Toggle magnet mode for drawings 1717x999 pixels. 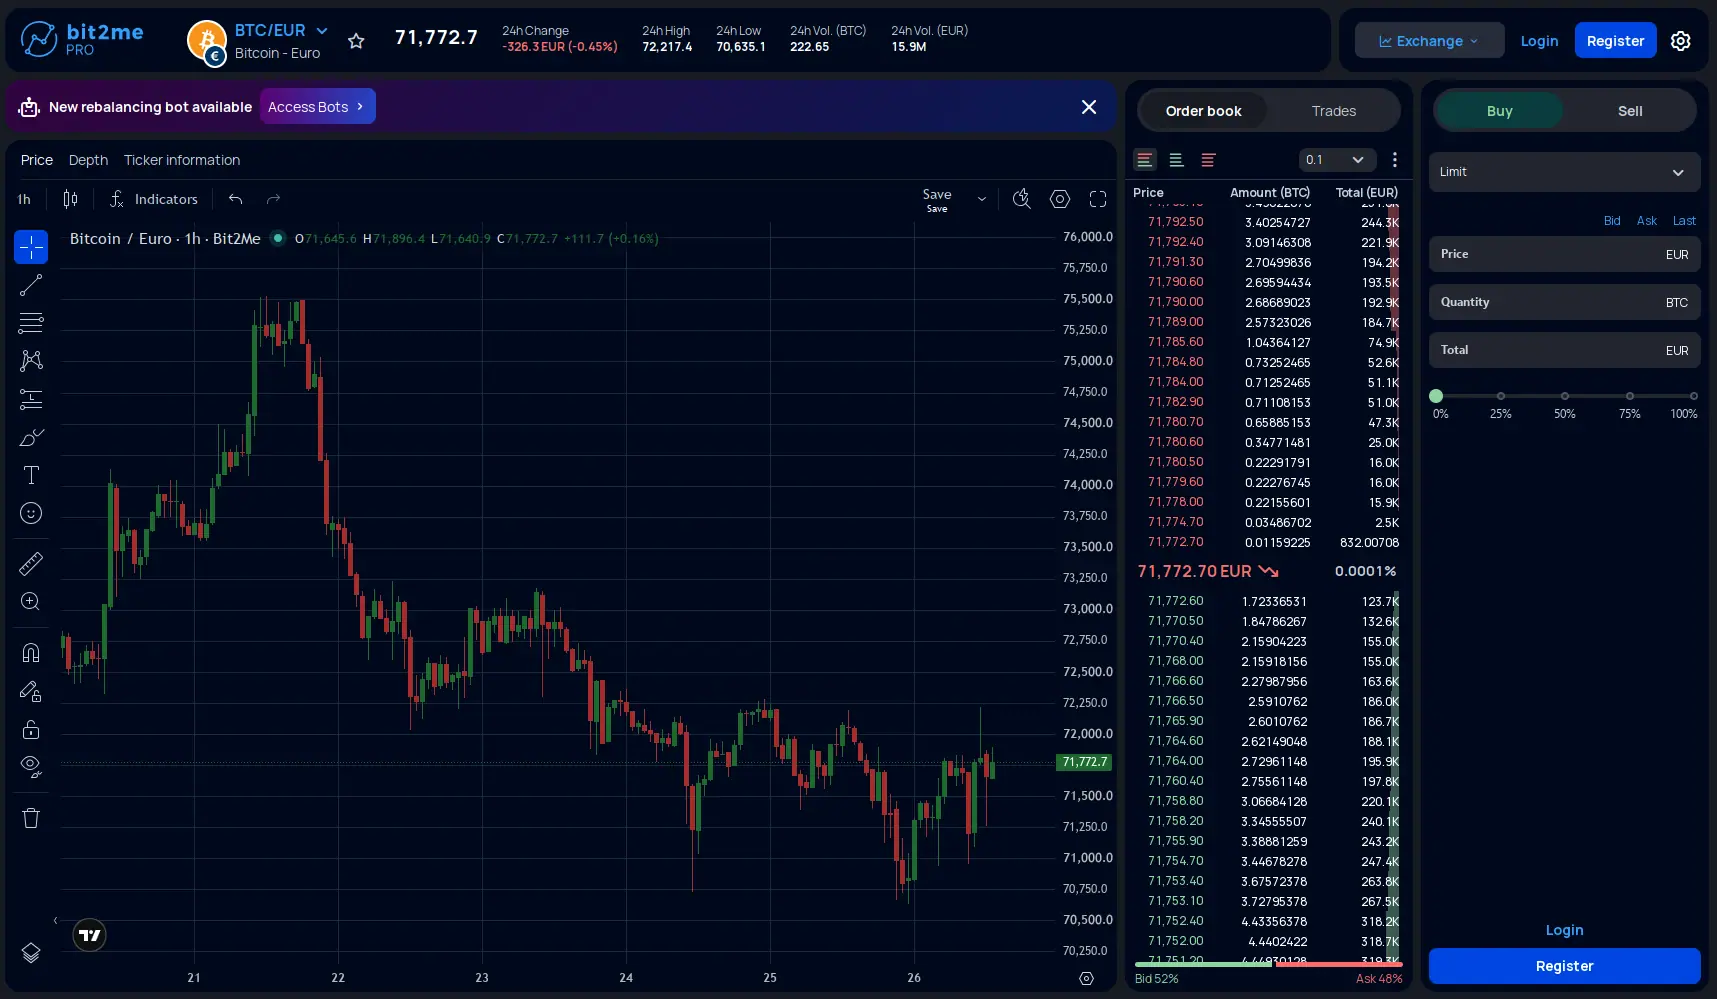31,653
